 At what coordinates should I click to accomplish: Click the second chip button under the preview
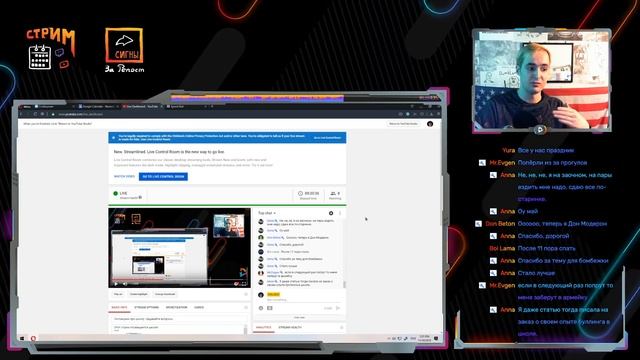[139, 294]
